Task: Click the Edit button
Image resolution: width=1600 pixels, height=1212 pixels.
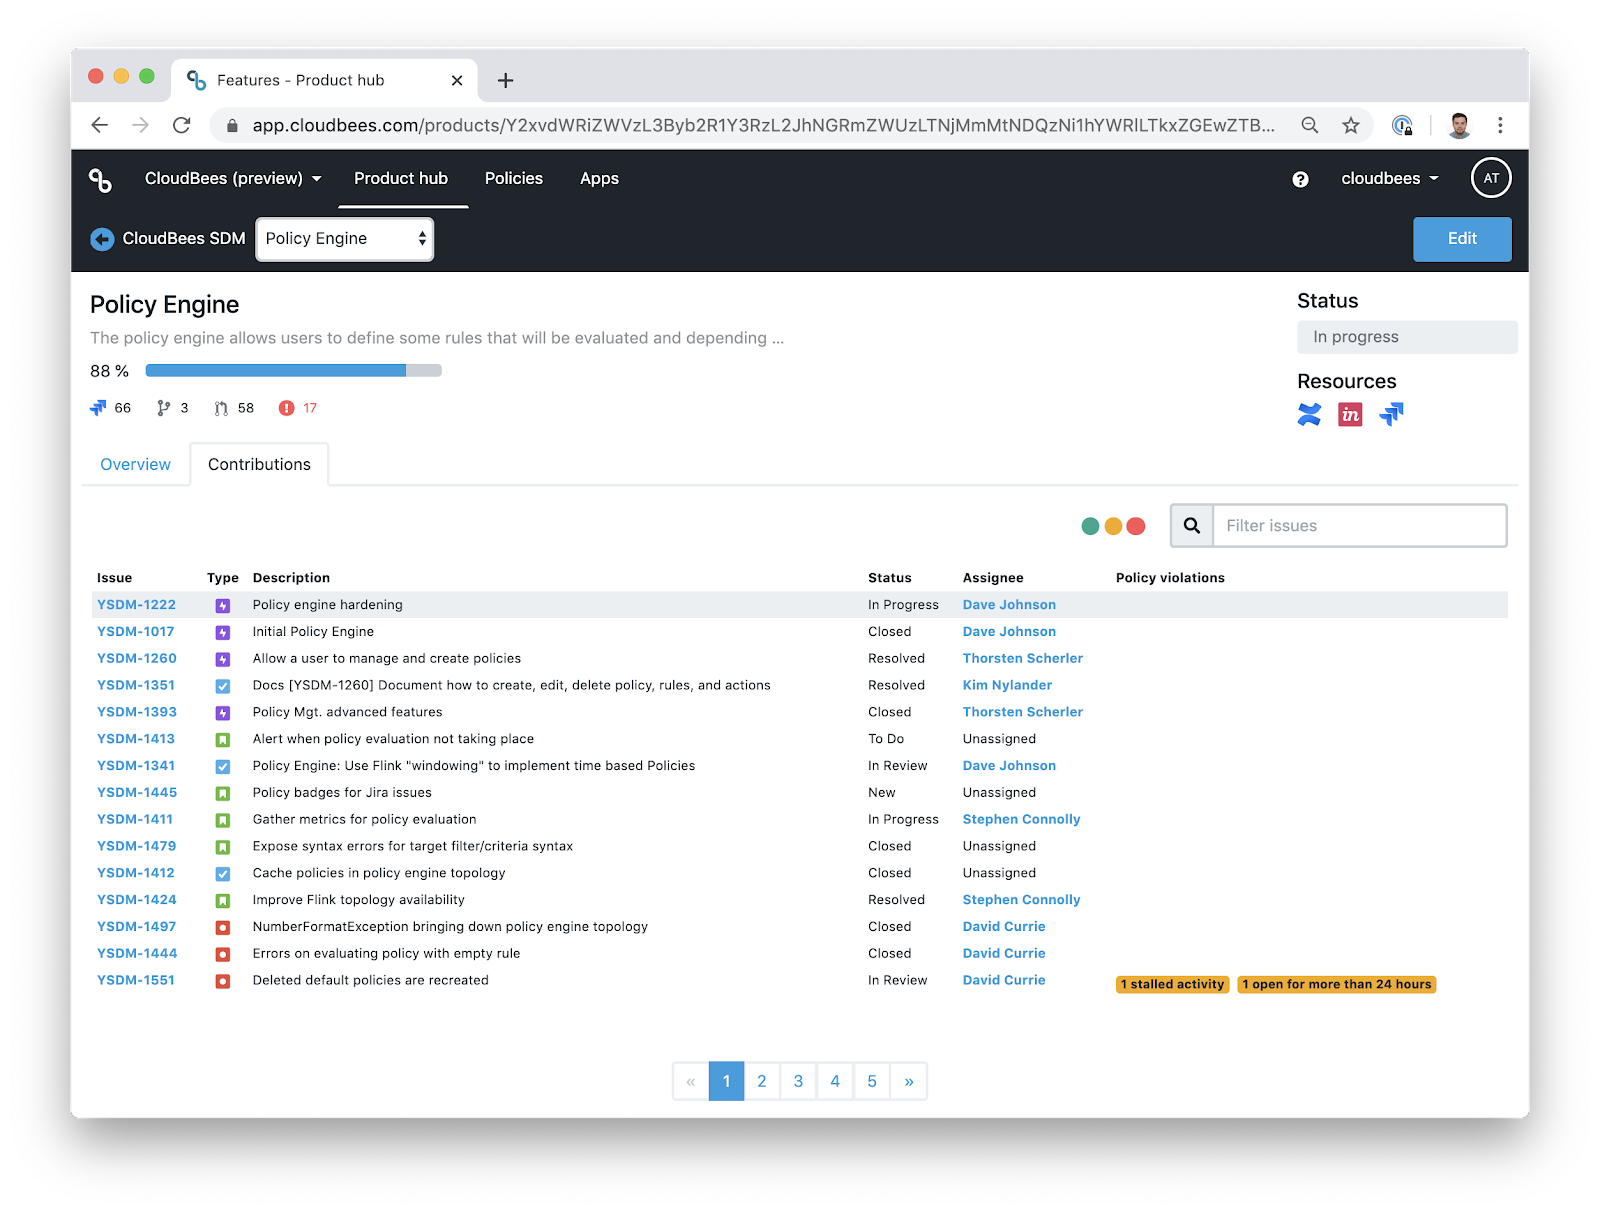Action: click(1462, 239)
